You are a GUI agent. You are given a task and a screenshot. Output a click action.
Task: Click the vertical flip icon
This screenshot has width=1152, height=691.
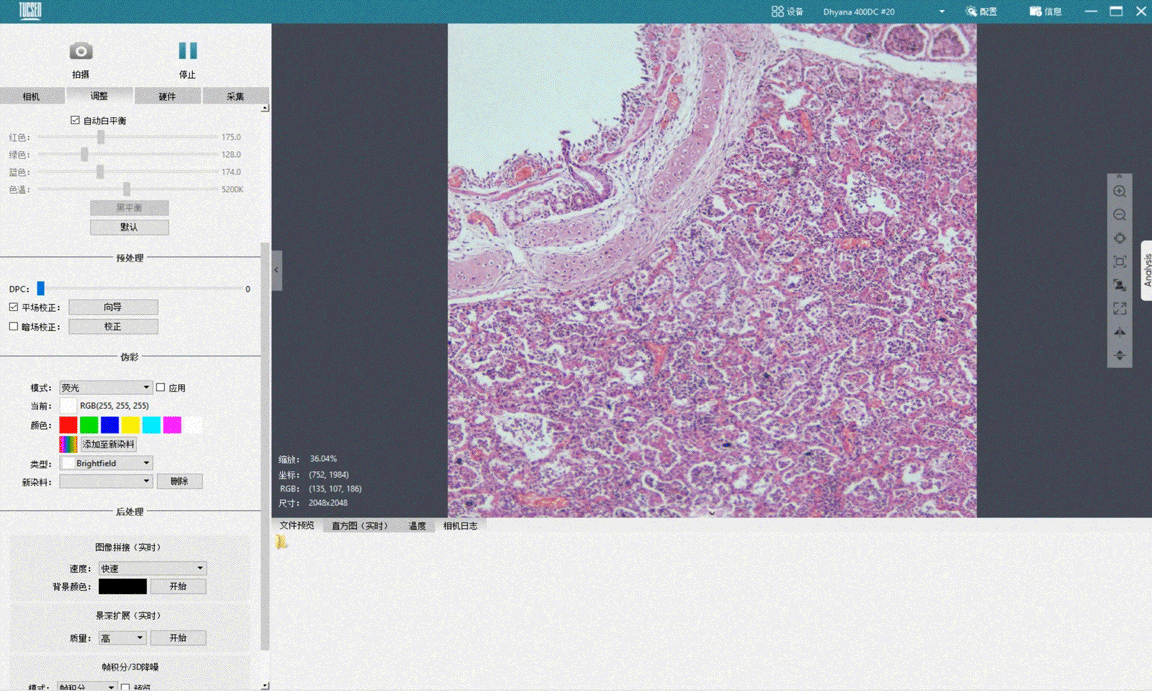[x=1119, y=355]
